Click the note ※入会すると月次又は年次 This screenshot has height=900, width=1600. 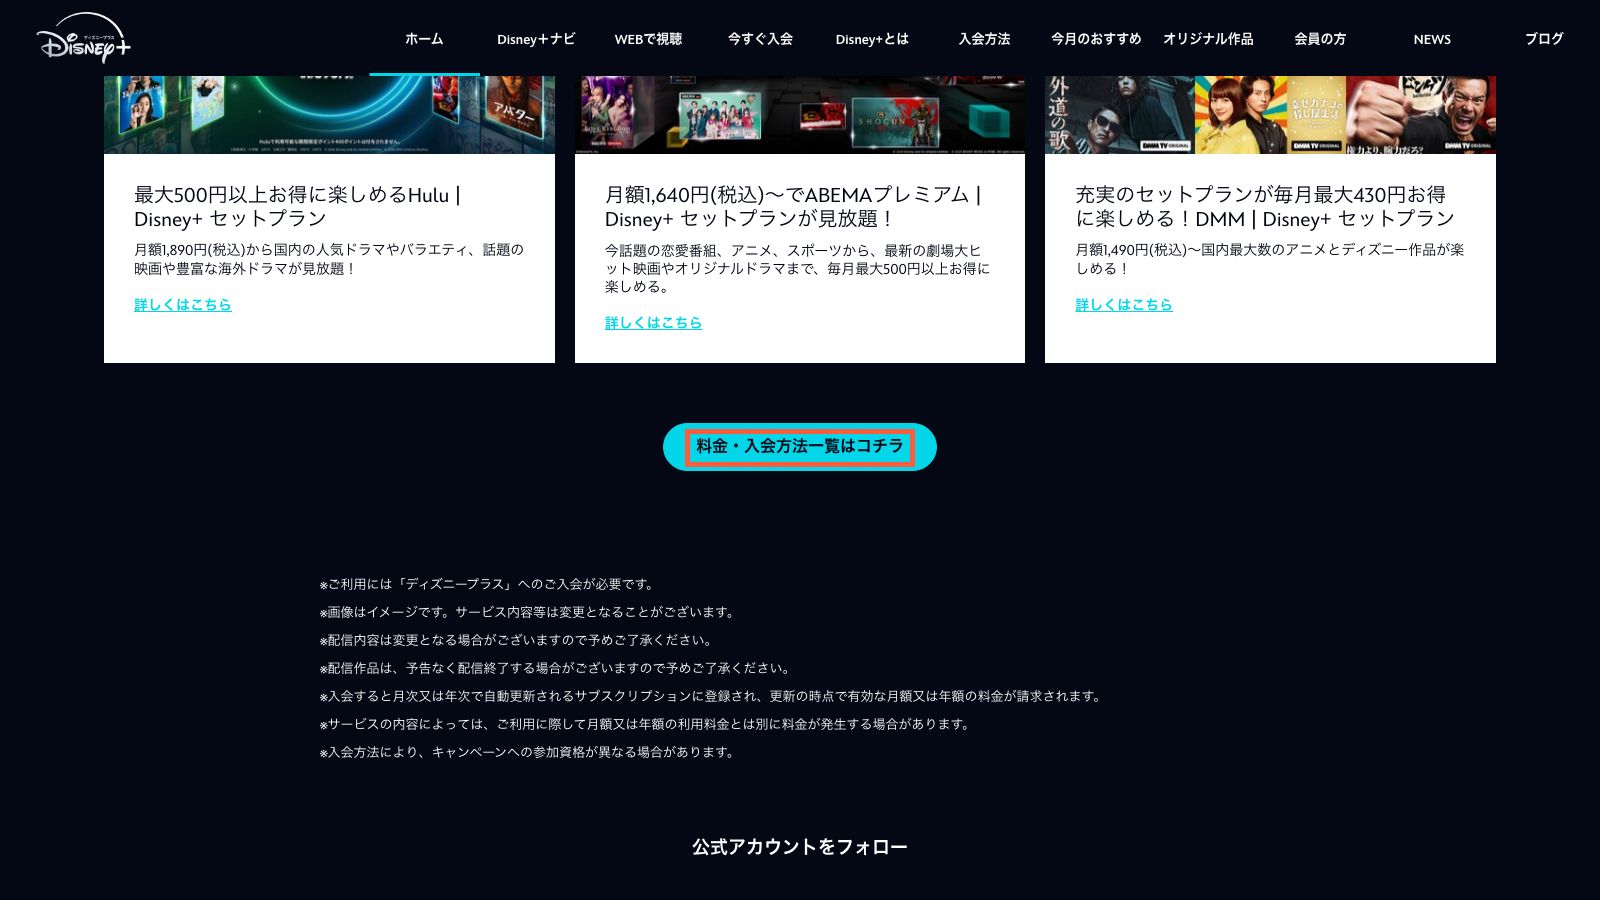coord(712,696)
